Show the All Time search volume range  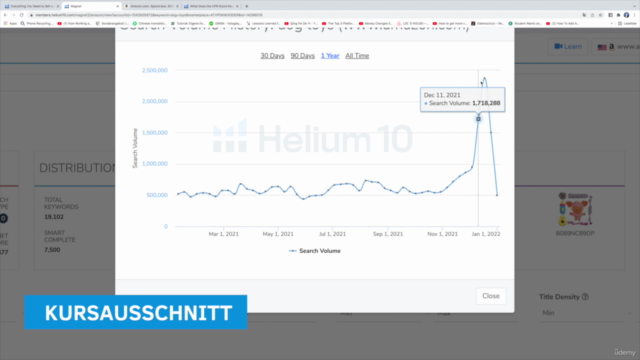[x=357, y=56]
